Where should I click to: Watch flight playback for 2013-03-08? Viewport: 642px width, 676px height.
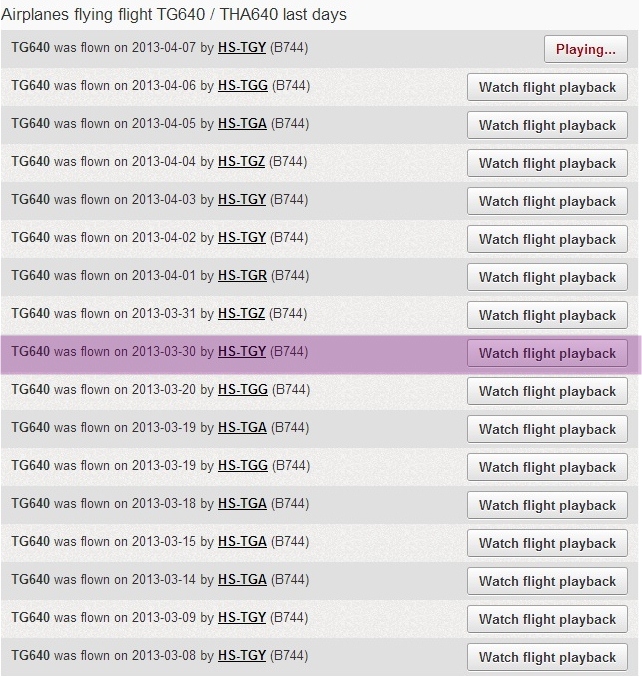pyautogui.click(x=547, y=657)
